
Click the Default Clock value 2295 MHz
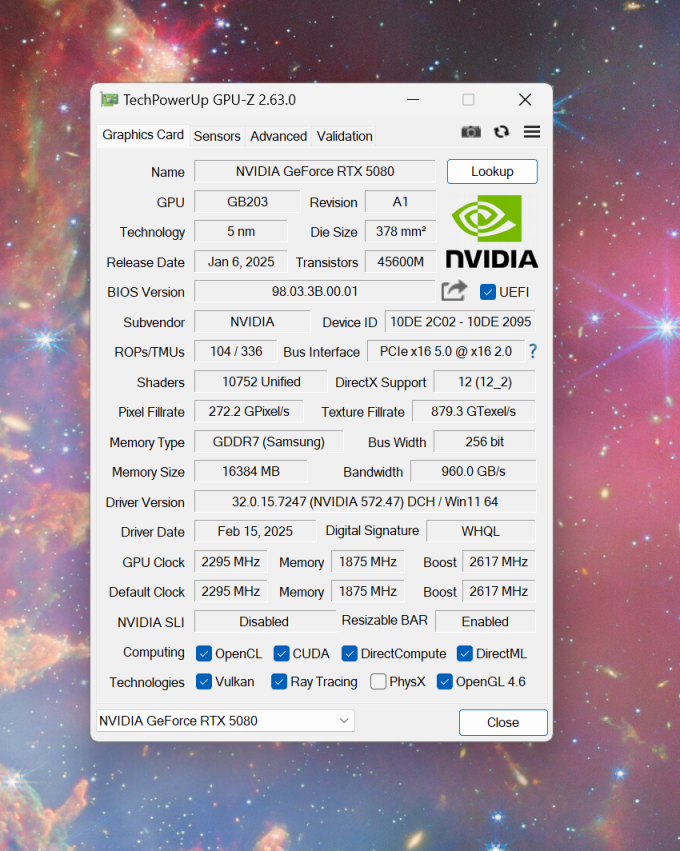pyautogui.click(x=231, y=592)
